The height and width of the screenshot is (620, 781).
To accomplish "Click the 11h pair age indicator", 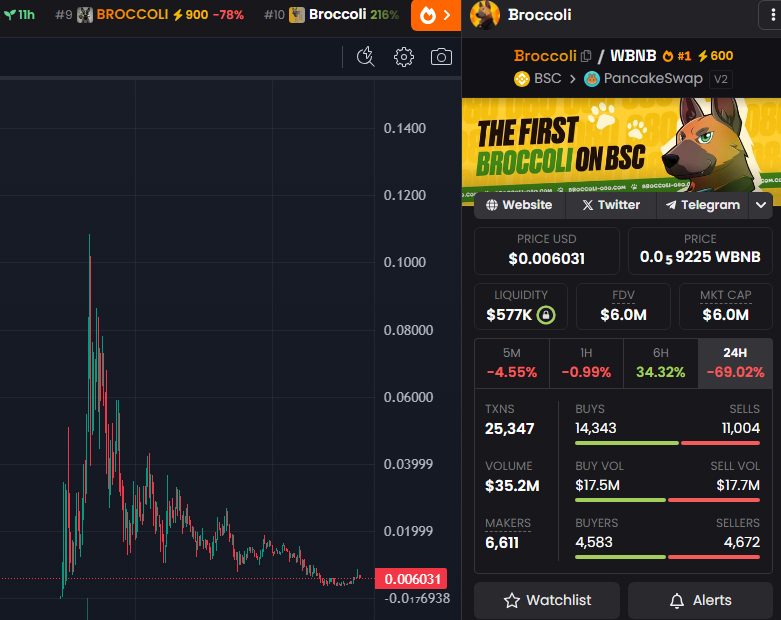I will coord(20,15).
